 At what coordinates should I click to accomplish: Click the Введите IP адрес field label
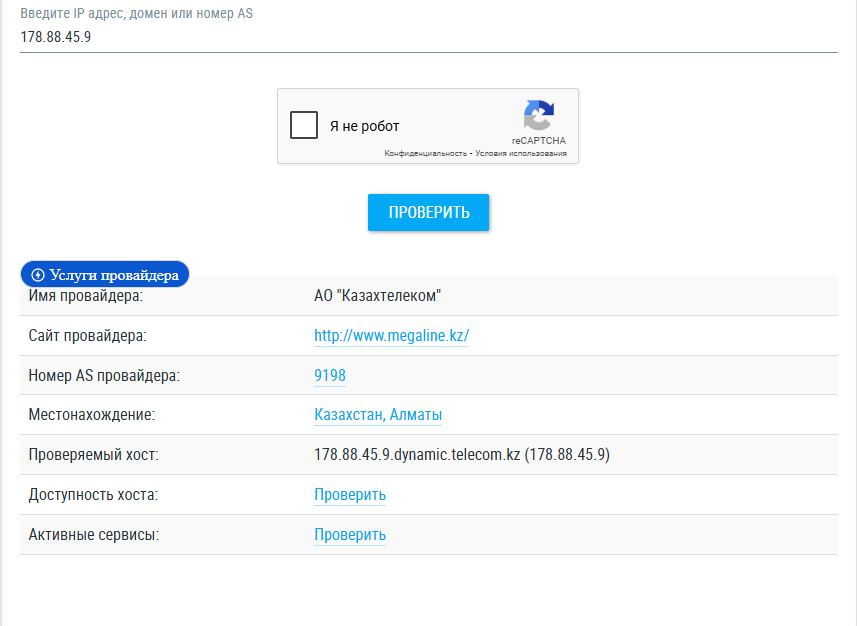(x=137, y=13)
